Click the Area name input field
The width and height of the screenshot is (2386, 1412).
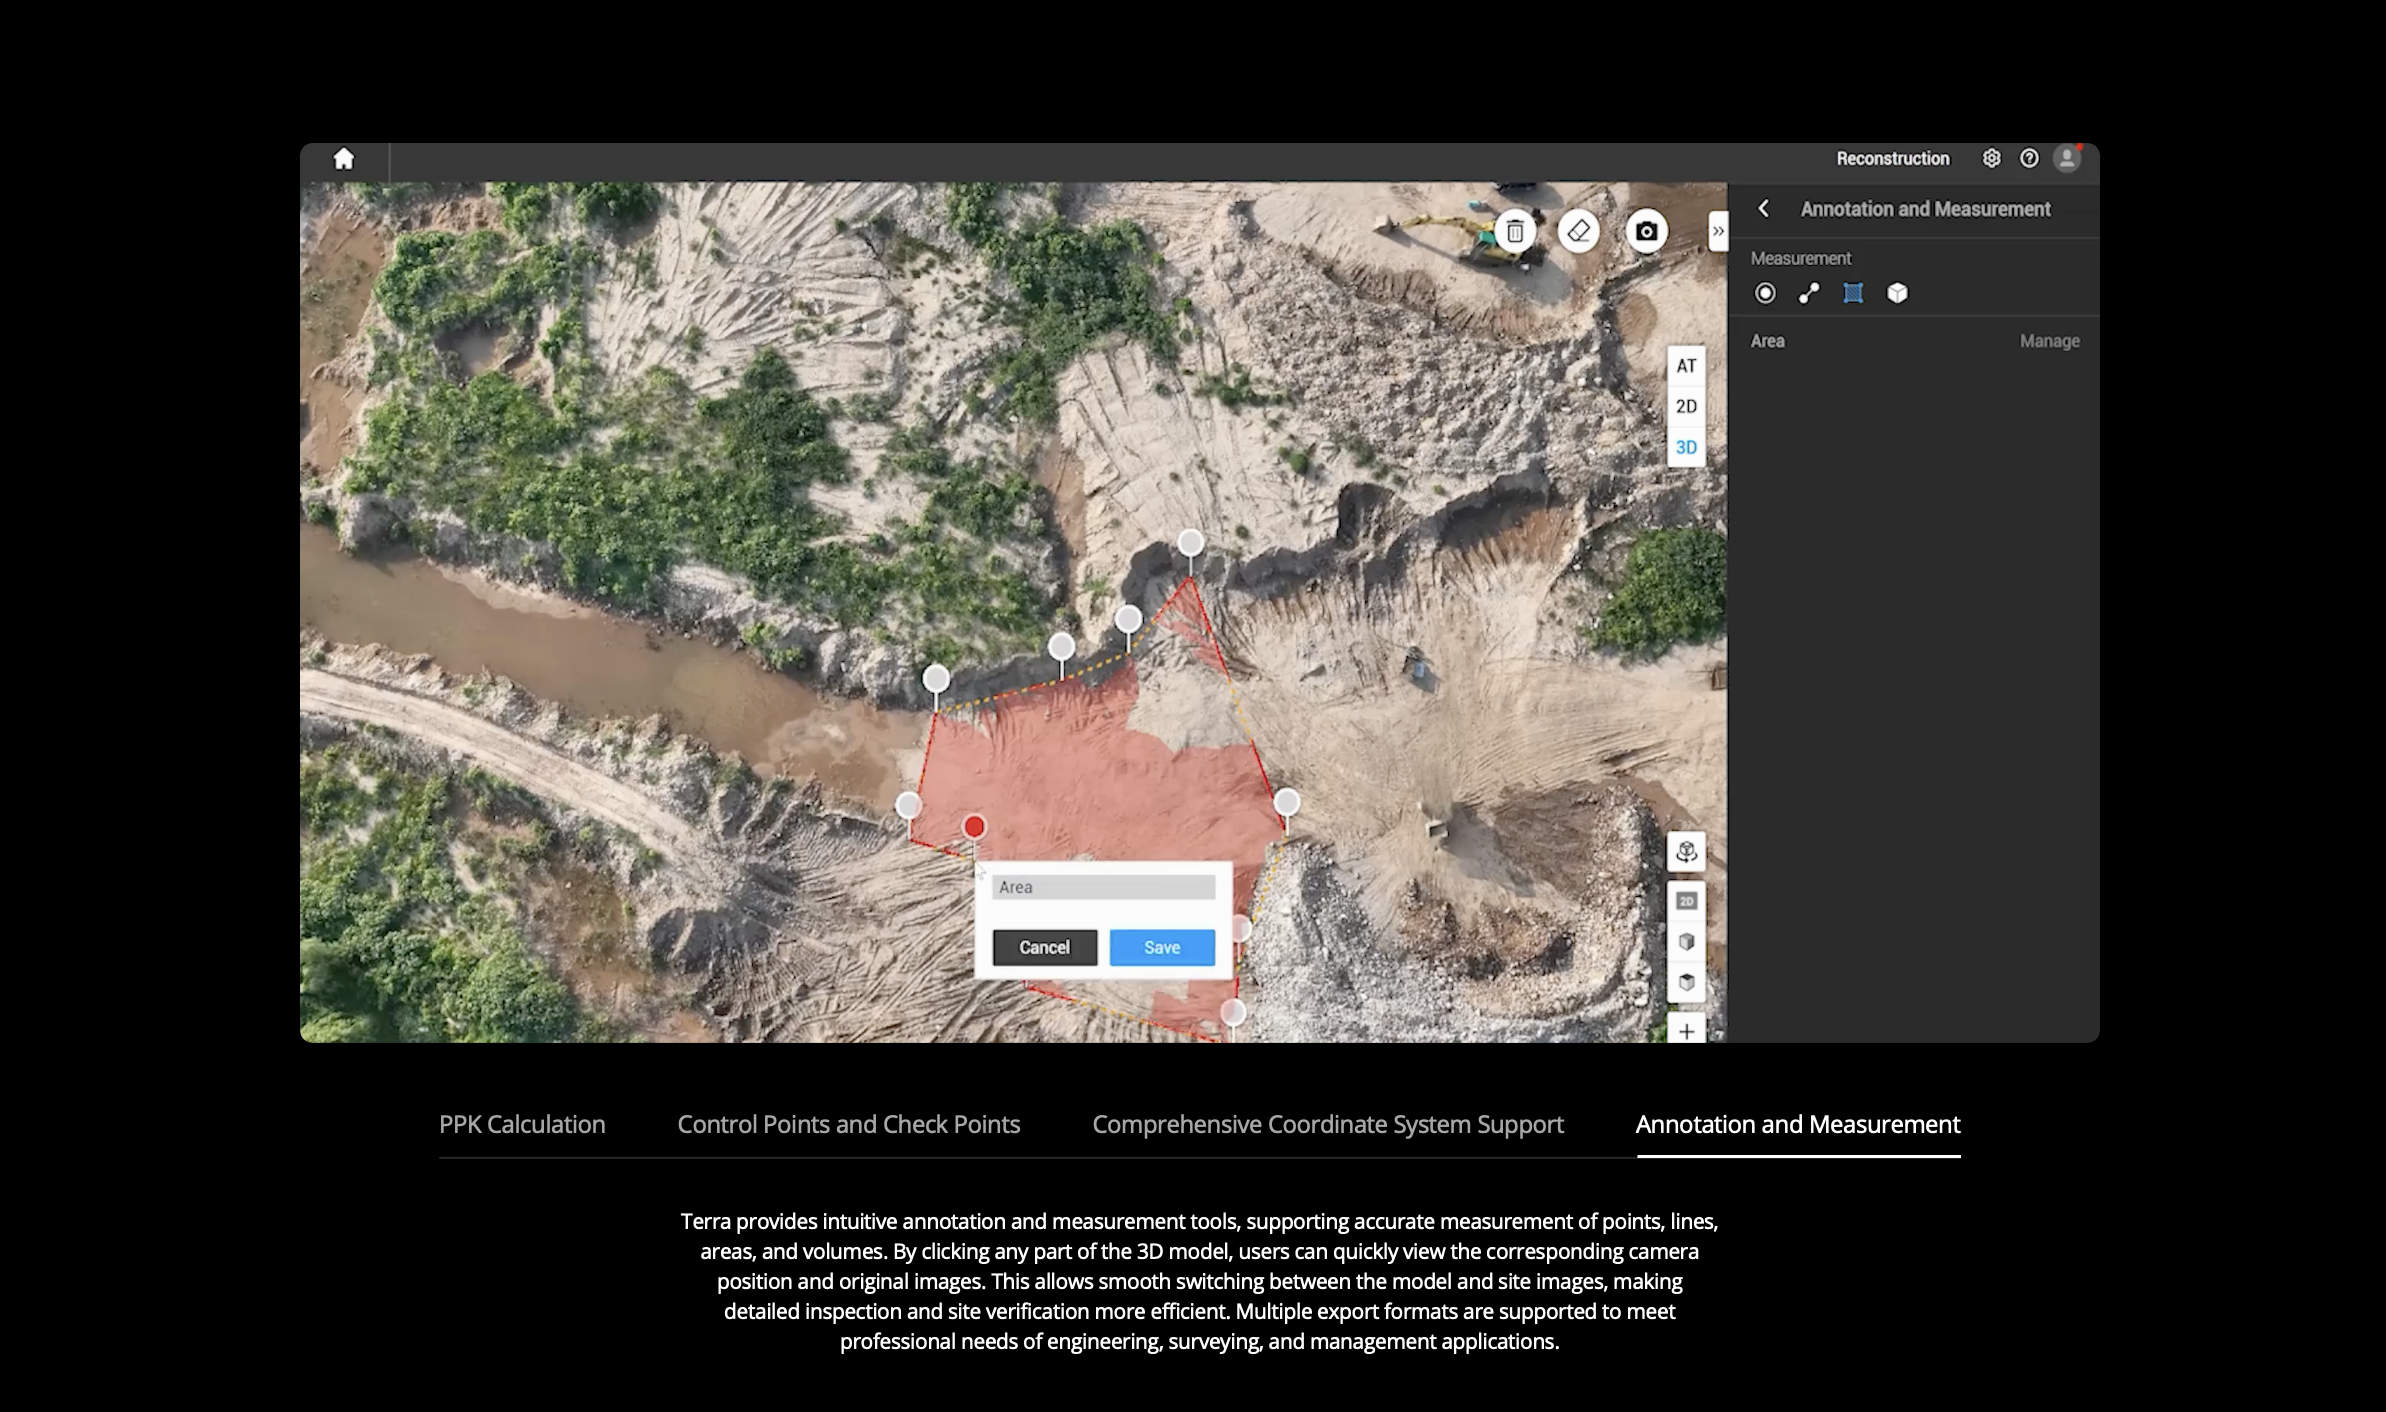click(x=1103, y=888)
